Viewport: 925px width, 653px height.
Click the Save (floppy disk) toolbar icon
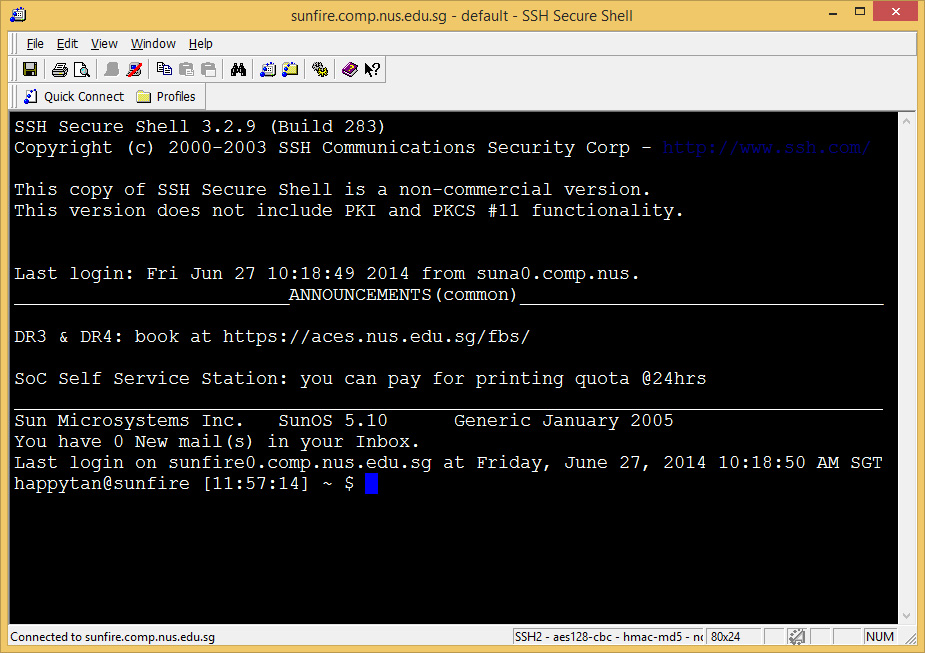point(30,70)
